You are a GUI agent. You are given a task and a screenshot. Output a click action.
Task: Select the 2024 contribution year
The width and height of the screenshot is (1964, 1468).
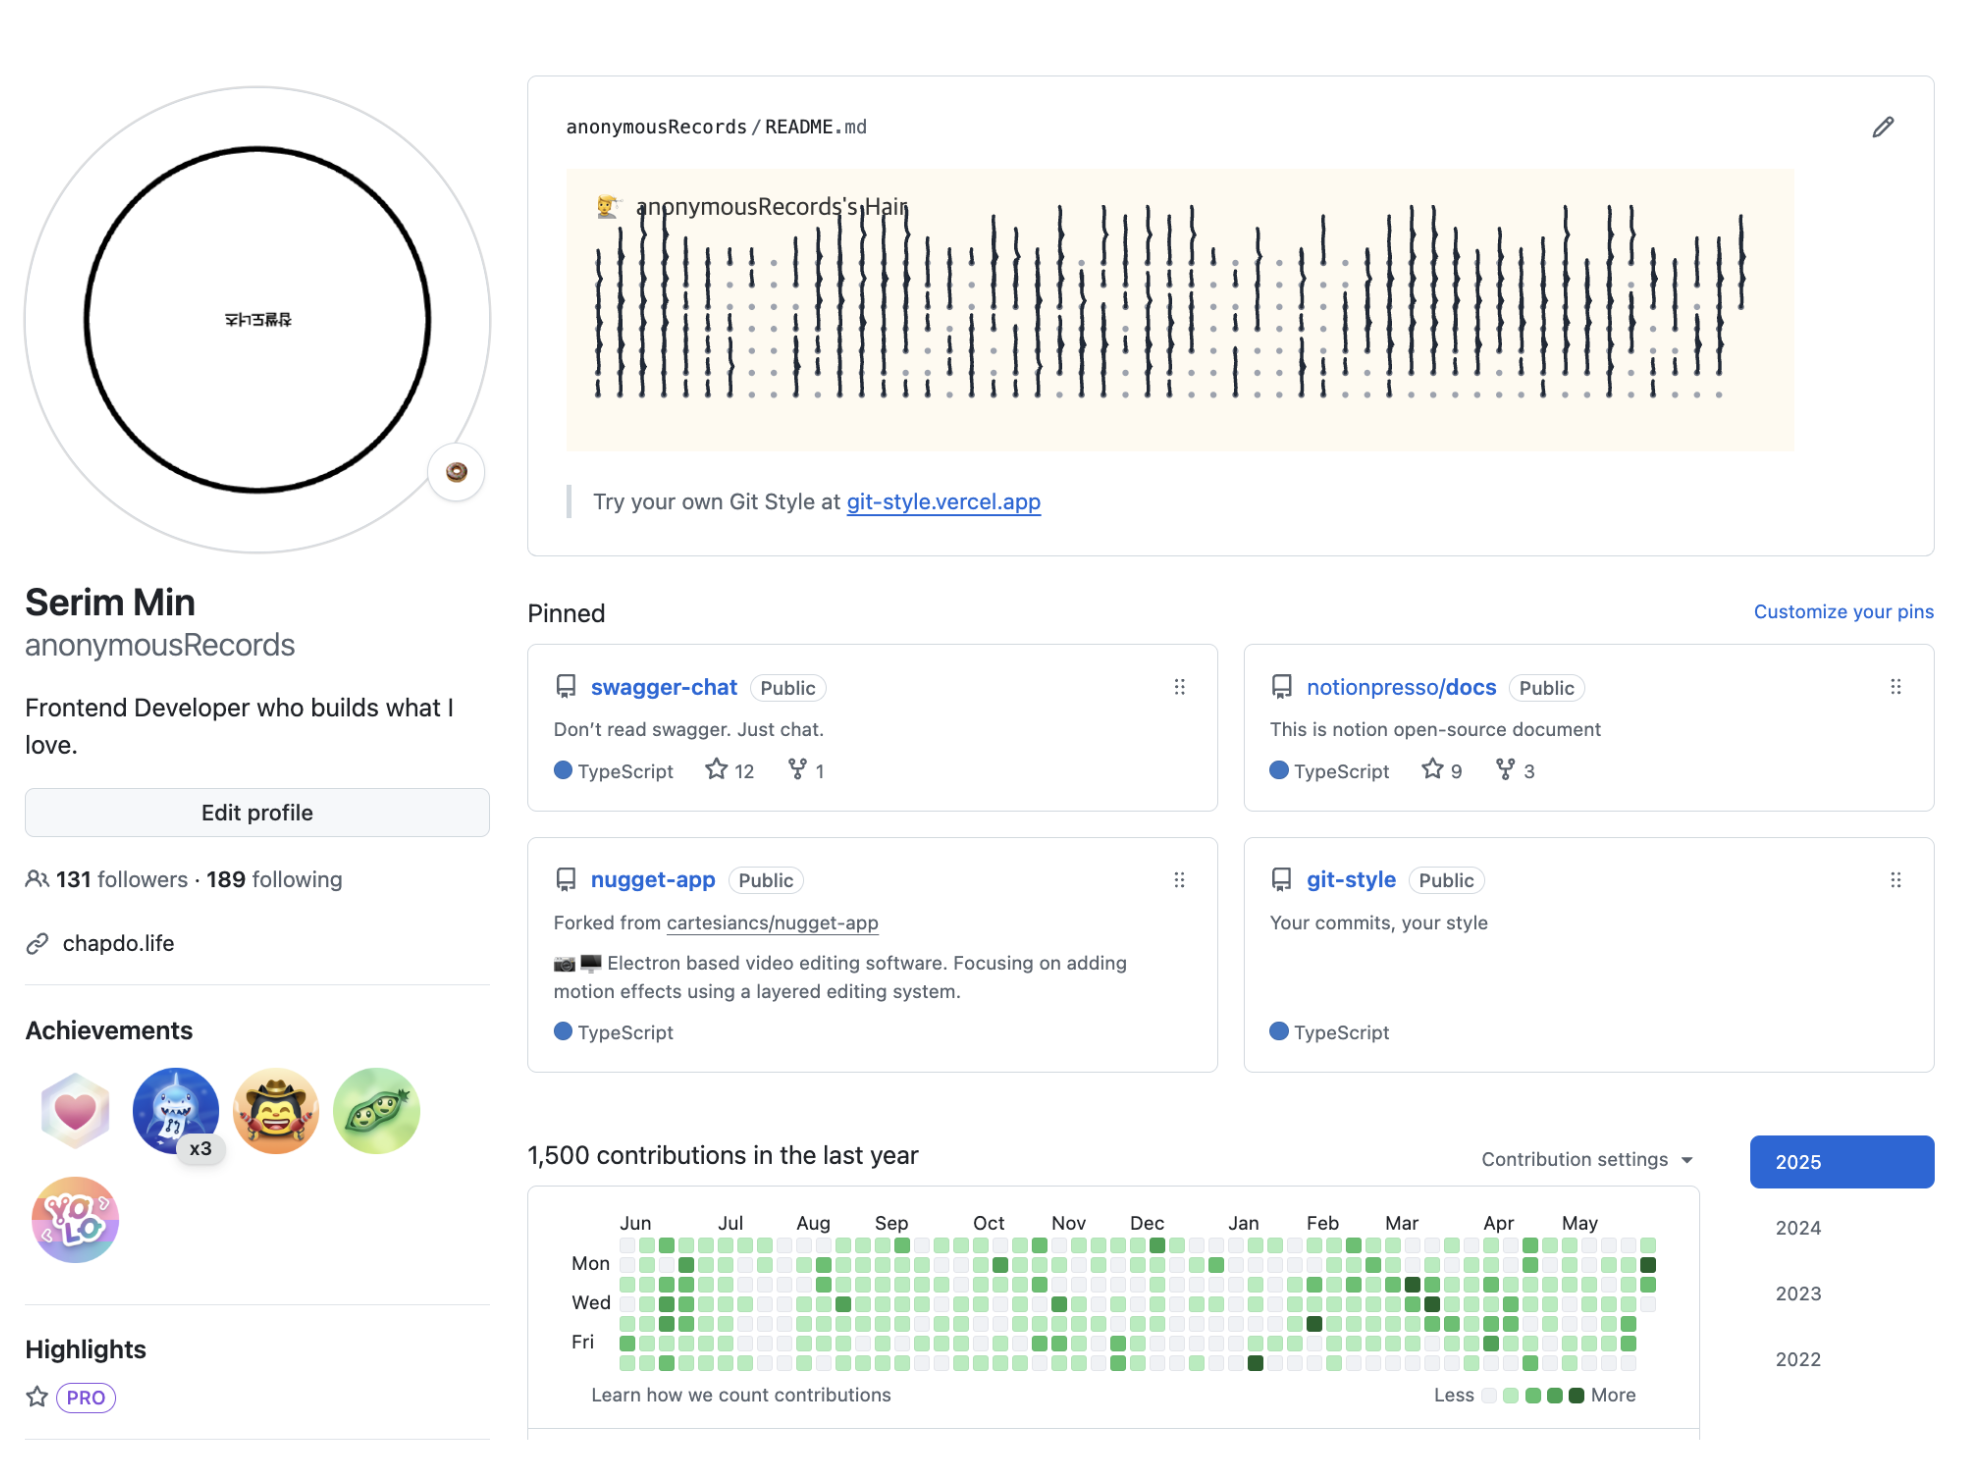pos(1798,1228)
